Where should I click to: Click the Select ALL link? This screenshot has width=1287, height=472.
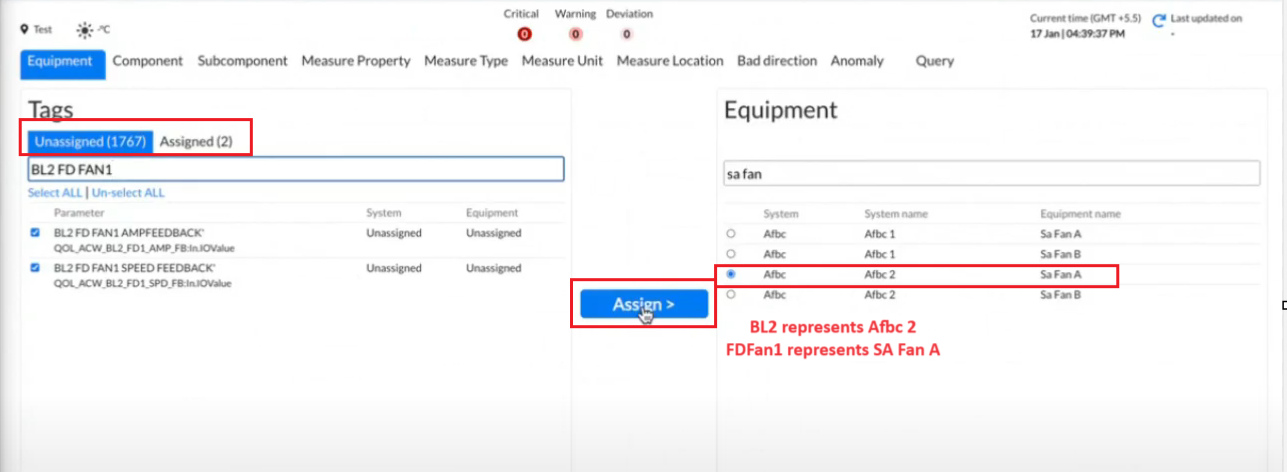pyautogui.click(x=55, y=192)
